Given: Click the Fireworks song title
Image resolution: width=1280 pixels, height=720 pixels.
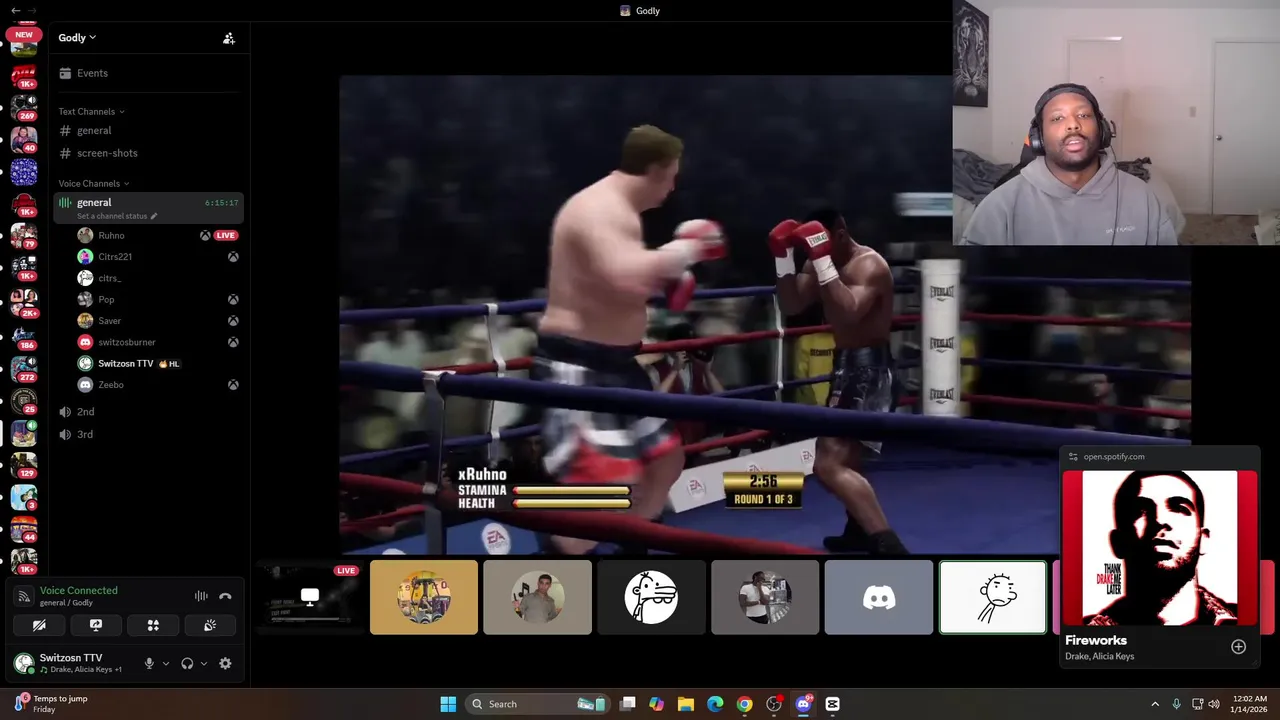Looking at the screenshot, I should [x=1096, y=640].
